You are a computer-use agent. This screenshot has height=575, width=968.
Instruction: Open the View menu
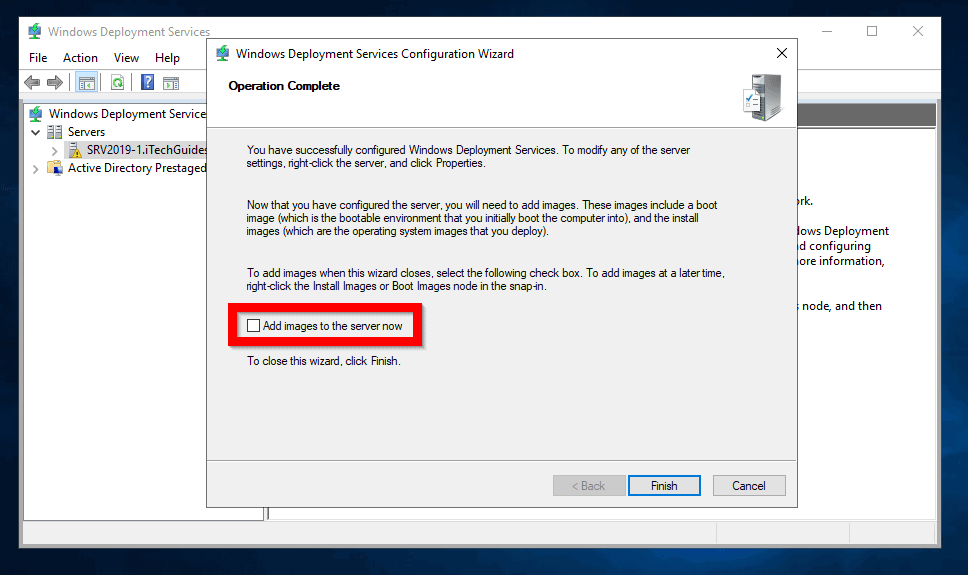click(126, 58)
